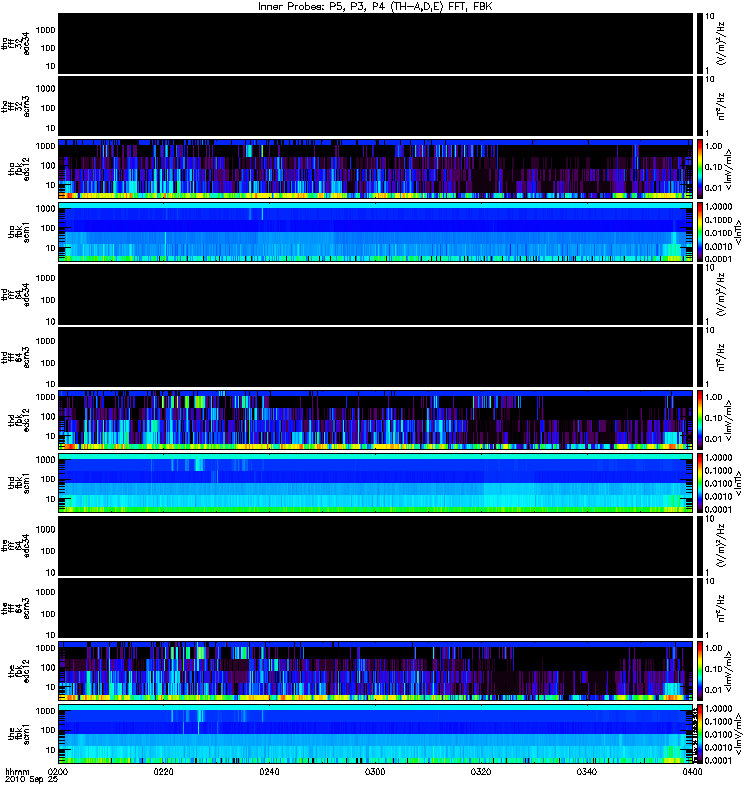Click inside the empty tha fff 32 edc34 spectrogram

tap(376, 43)
